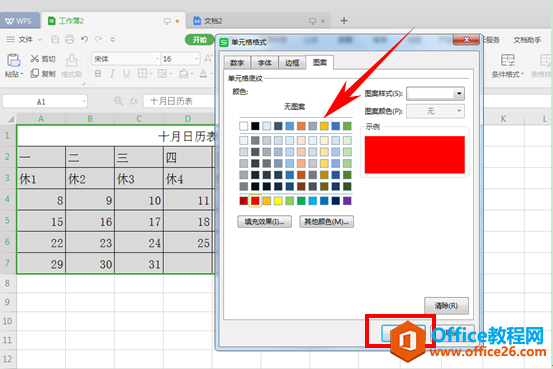
Task: Open the font name 宋体 dropdown
Action: [x=157, y=59]
